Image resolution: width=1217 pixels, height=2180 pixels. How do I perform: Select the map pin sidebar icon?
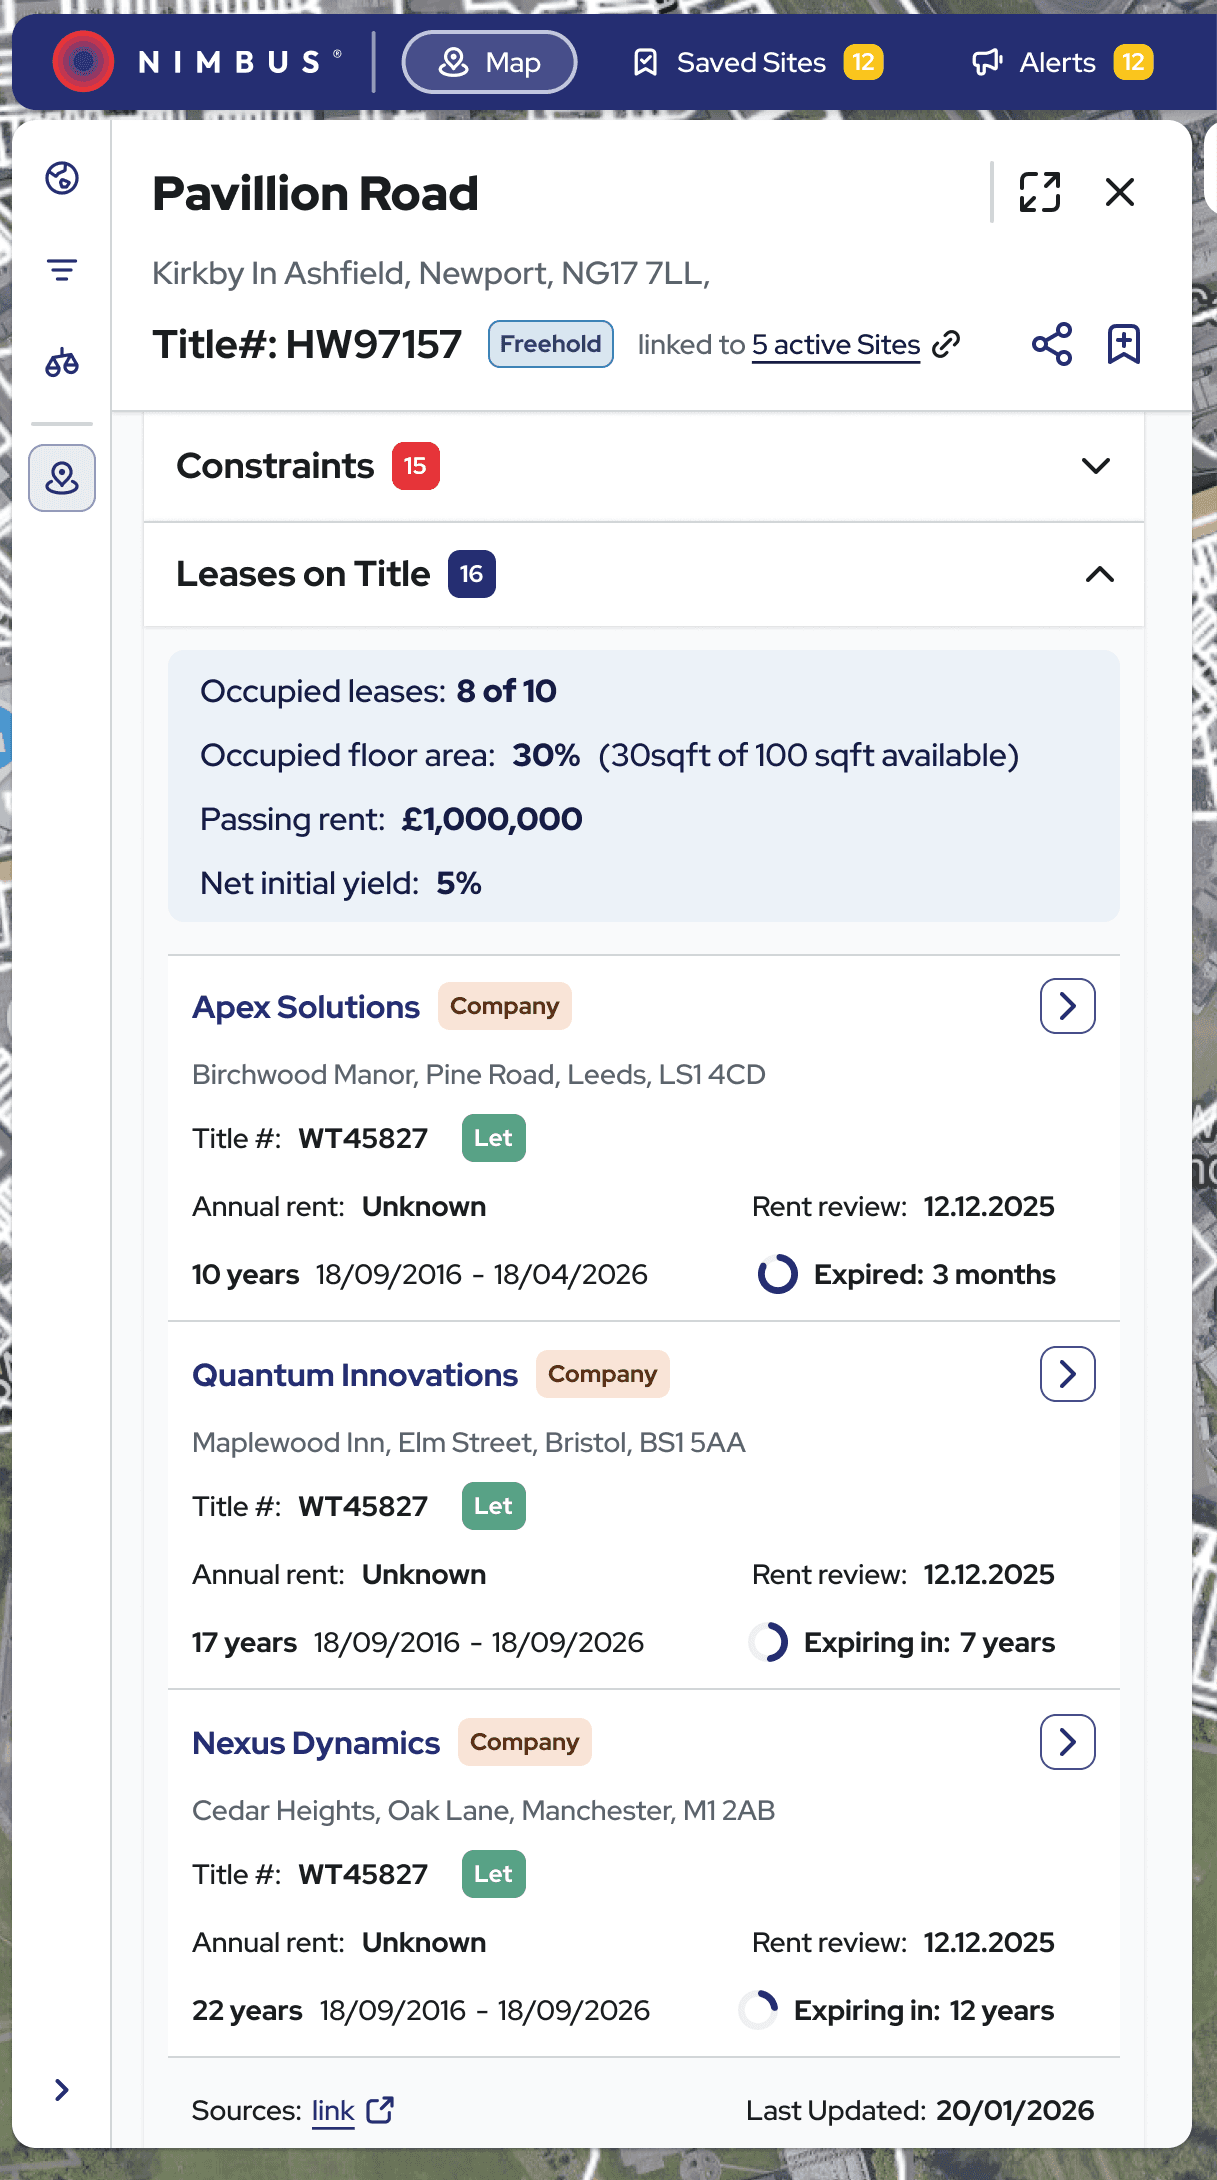pos(62,478)
